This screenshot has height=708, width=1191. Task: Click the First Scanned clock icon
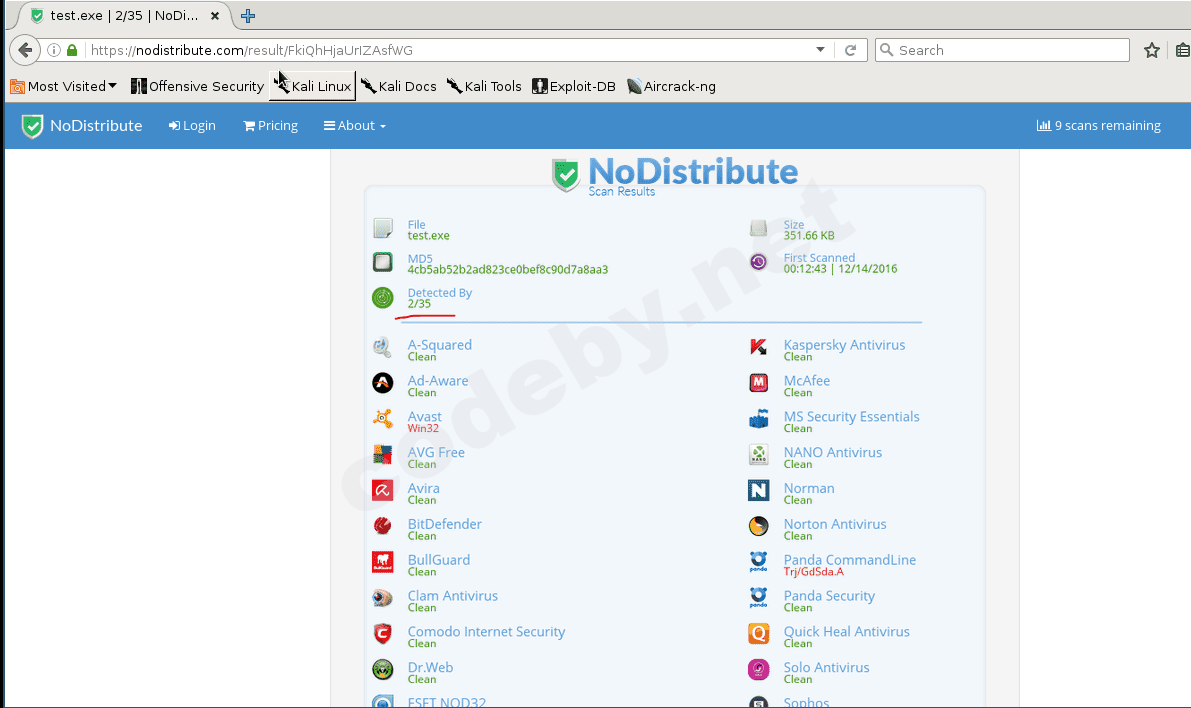tap(759, 262)
